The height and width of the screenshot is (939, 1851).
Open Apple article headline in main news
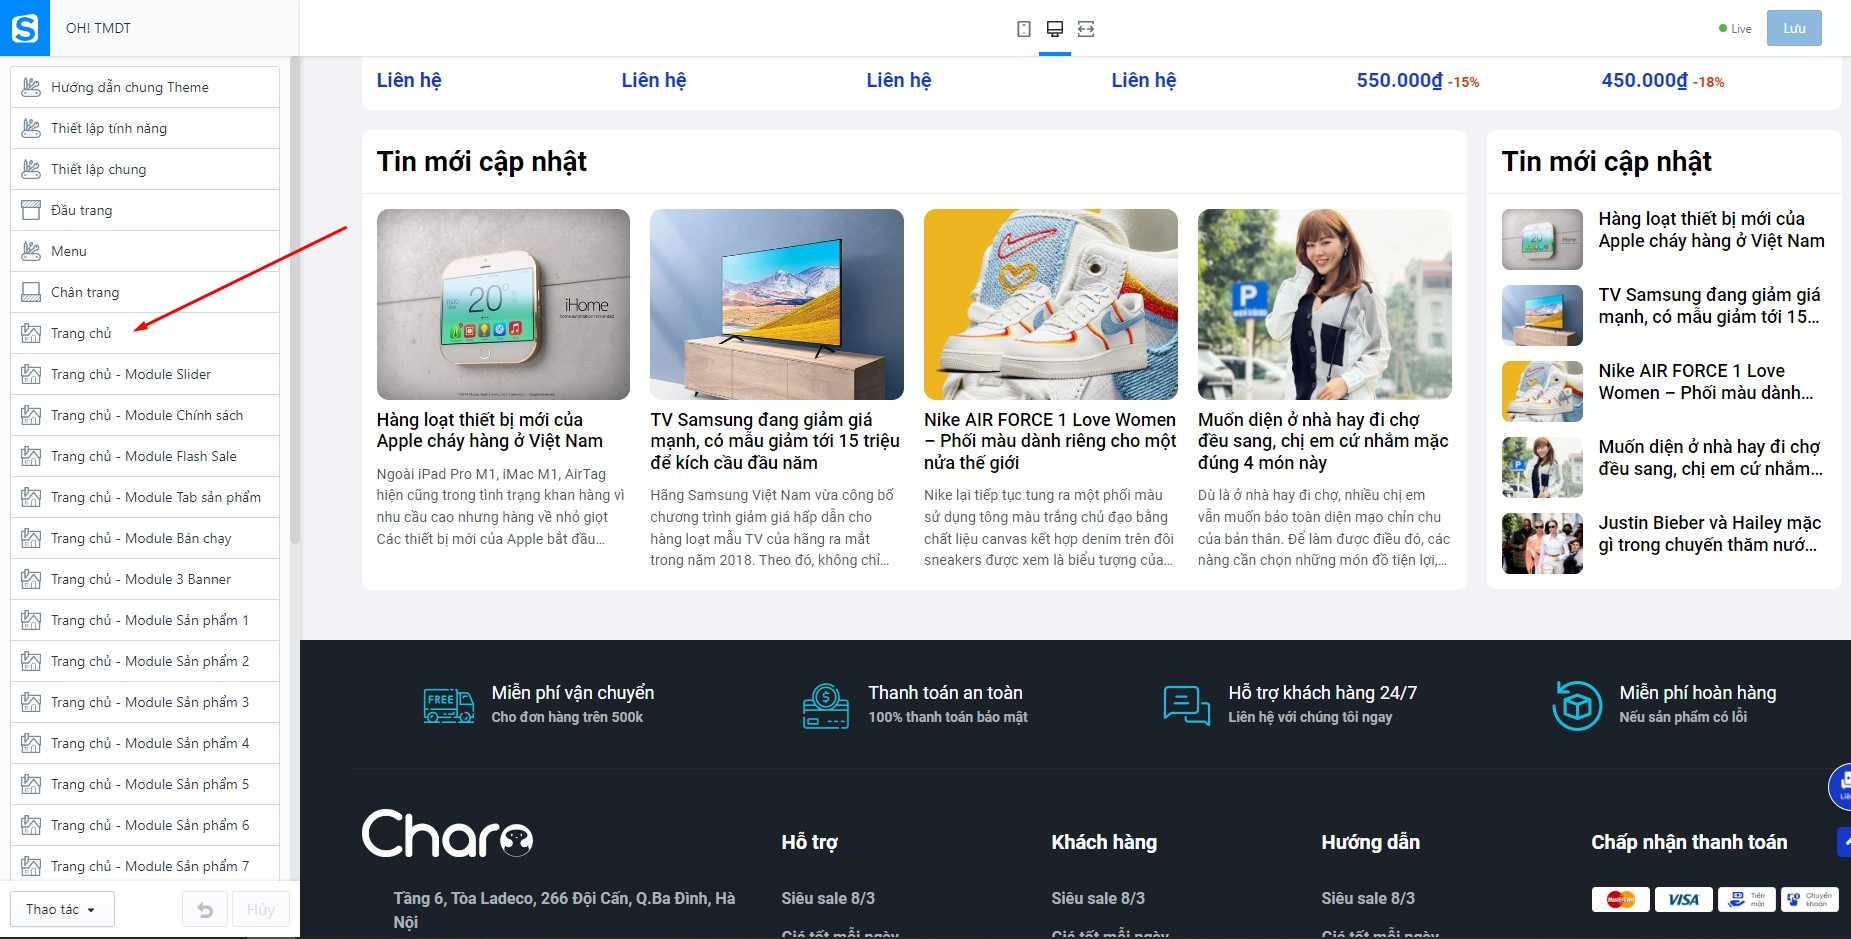point(489,430)
